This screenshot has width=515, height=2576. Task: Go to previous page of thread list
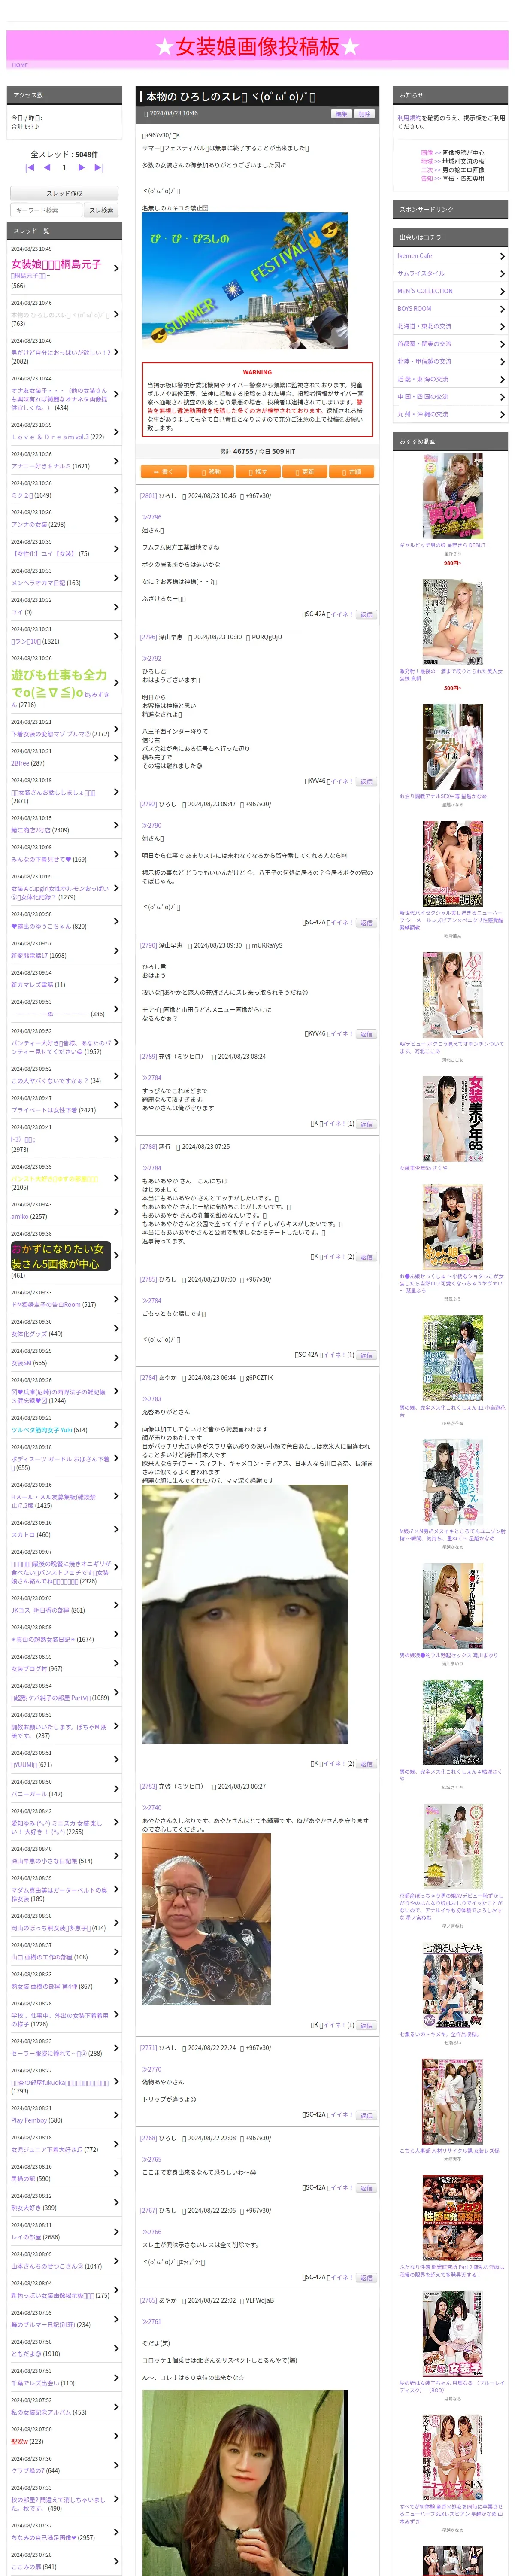click(48, 167)
